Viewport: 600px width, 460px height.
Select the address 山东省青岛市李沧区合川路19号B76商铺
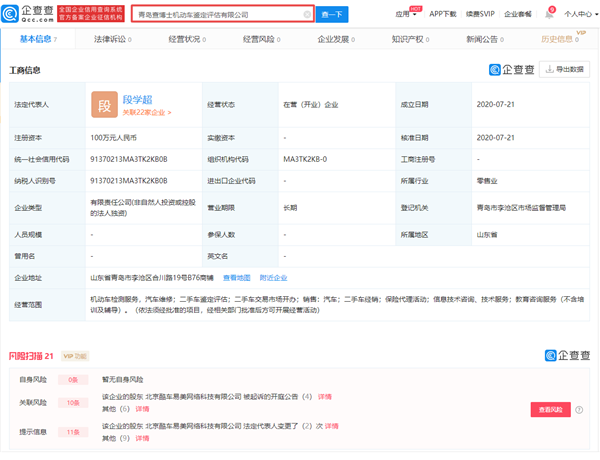pyautogui.click(x=152, y=278)
